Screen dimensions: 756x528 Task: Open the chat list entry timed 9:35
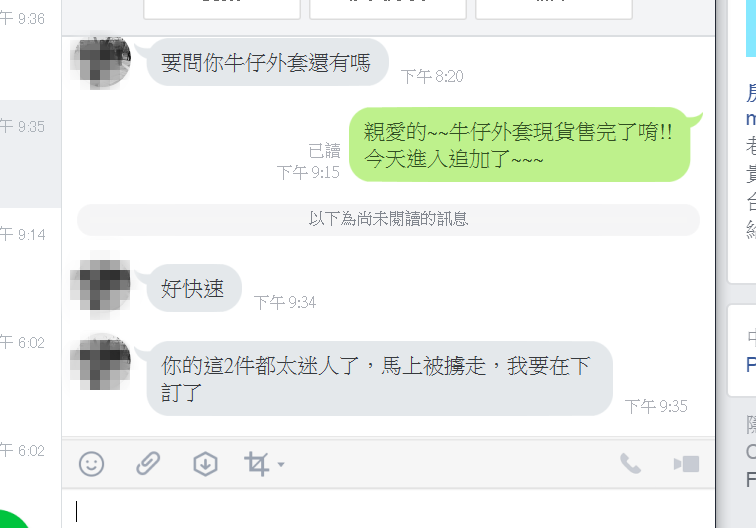(30, 154)
